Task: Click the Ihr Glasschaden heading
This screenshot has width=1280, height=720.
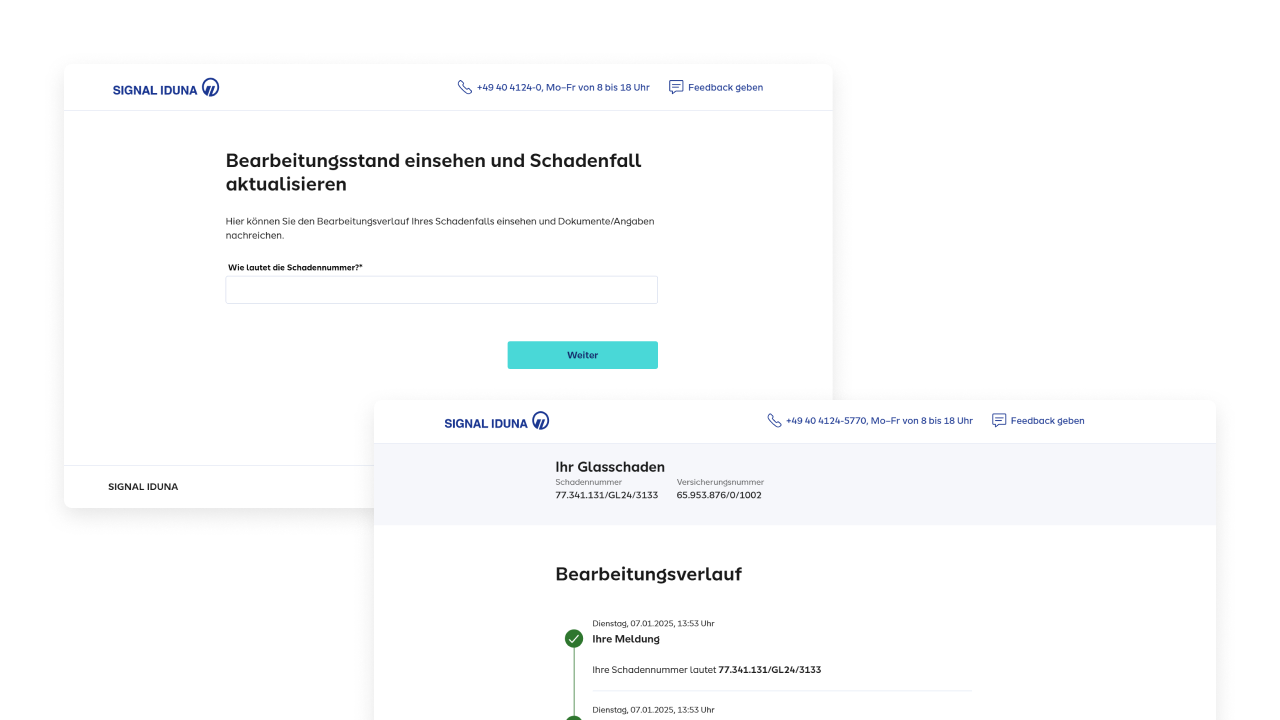Action: coord(610,467)
